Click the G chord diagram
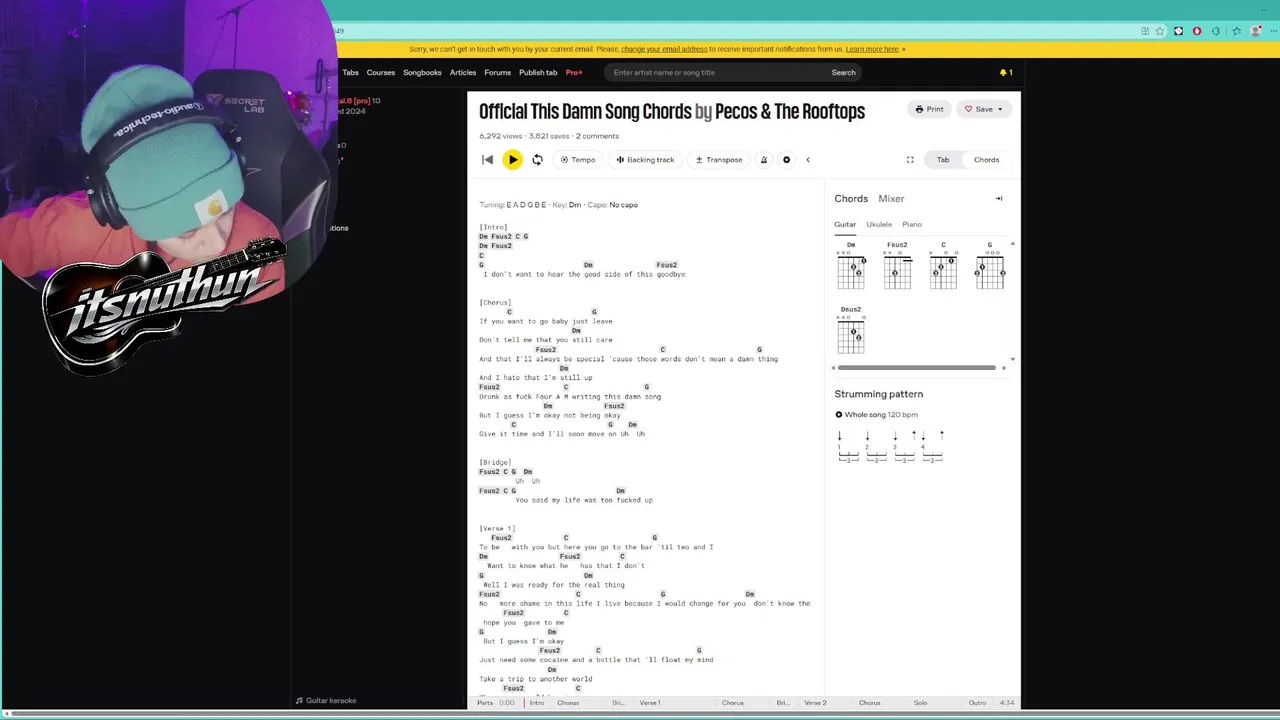Screen dimensions: 1280x720 [x=989, y=266]
